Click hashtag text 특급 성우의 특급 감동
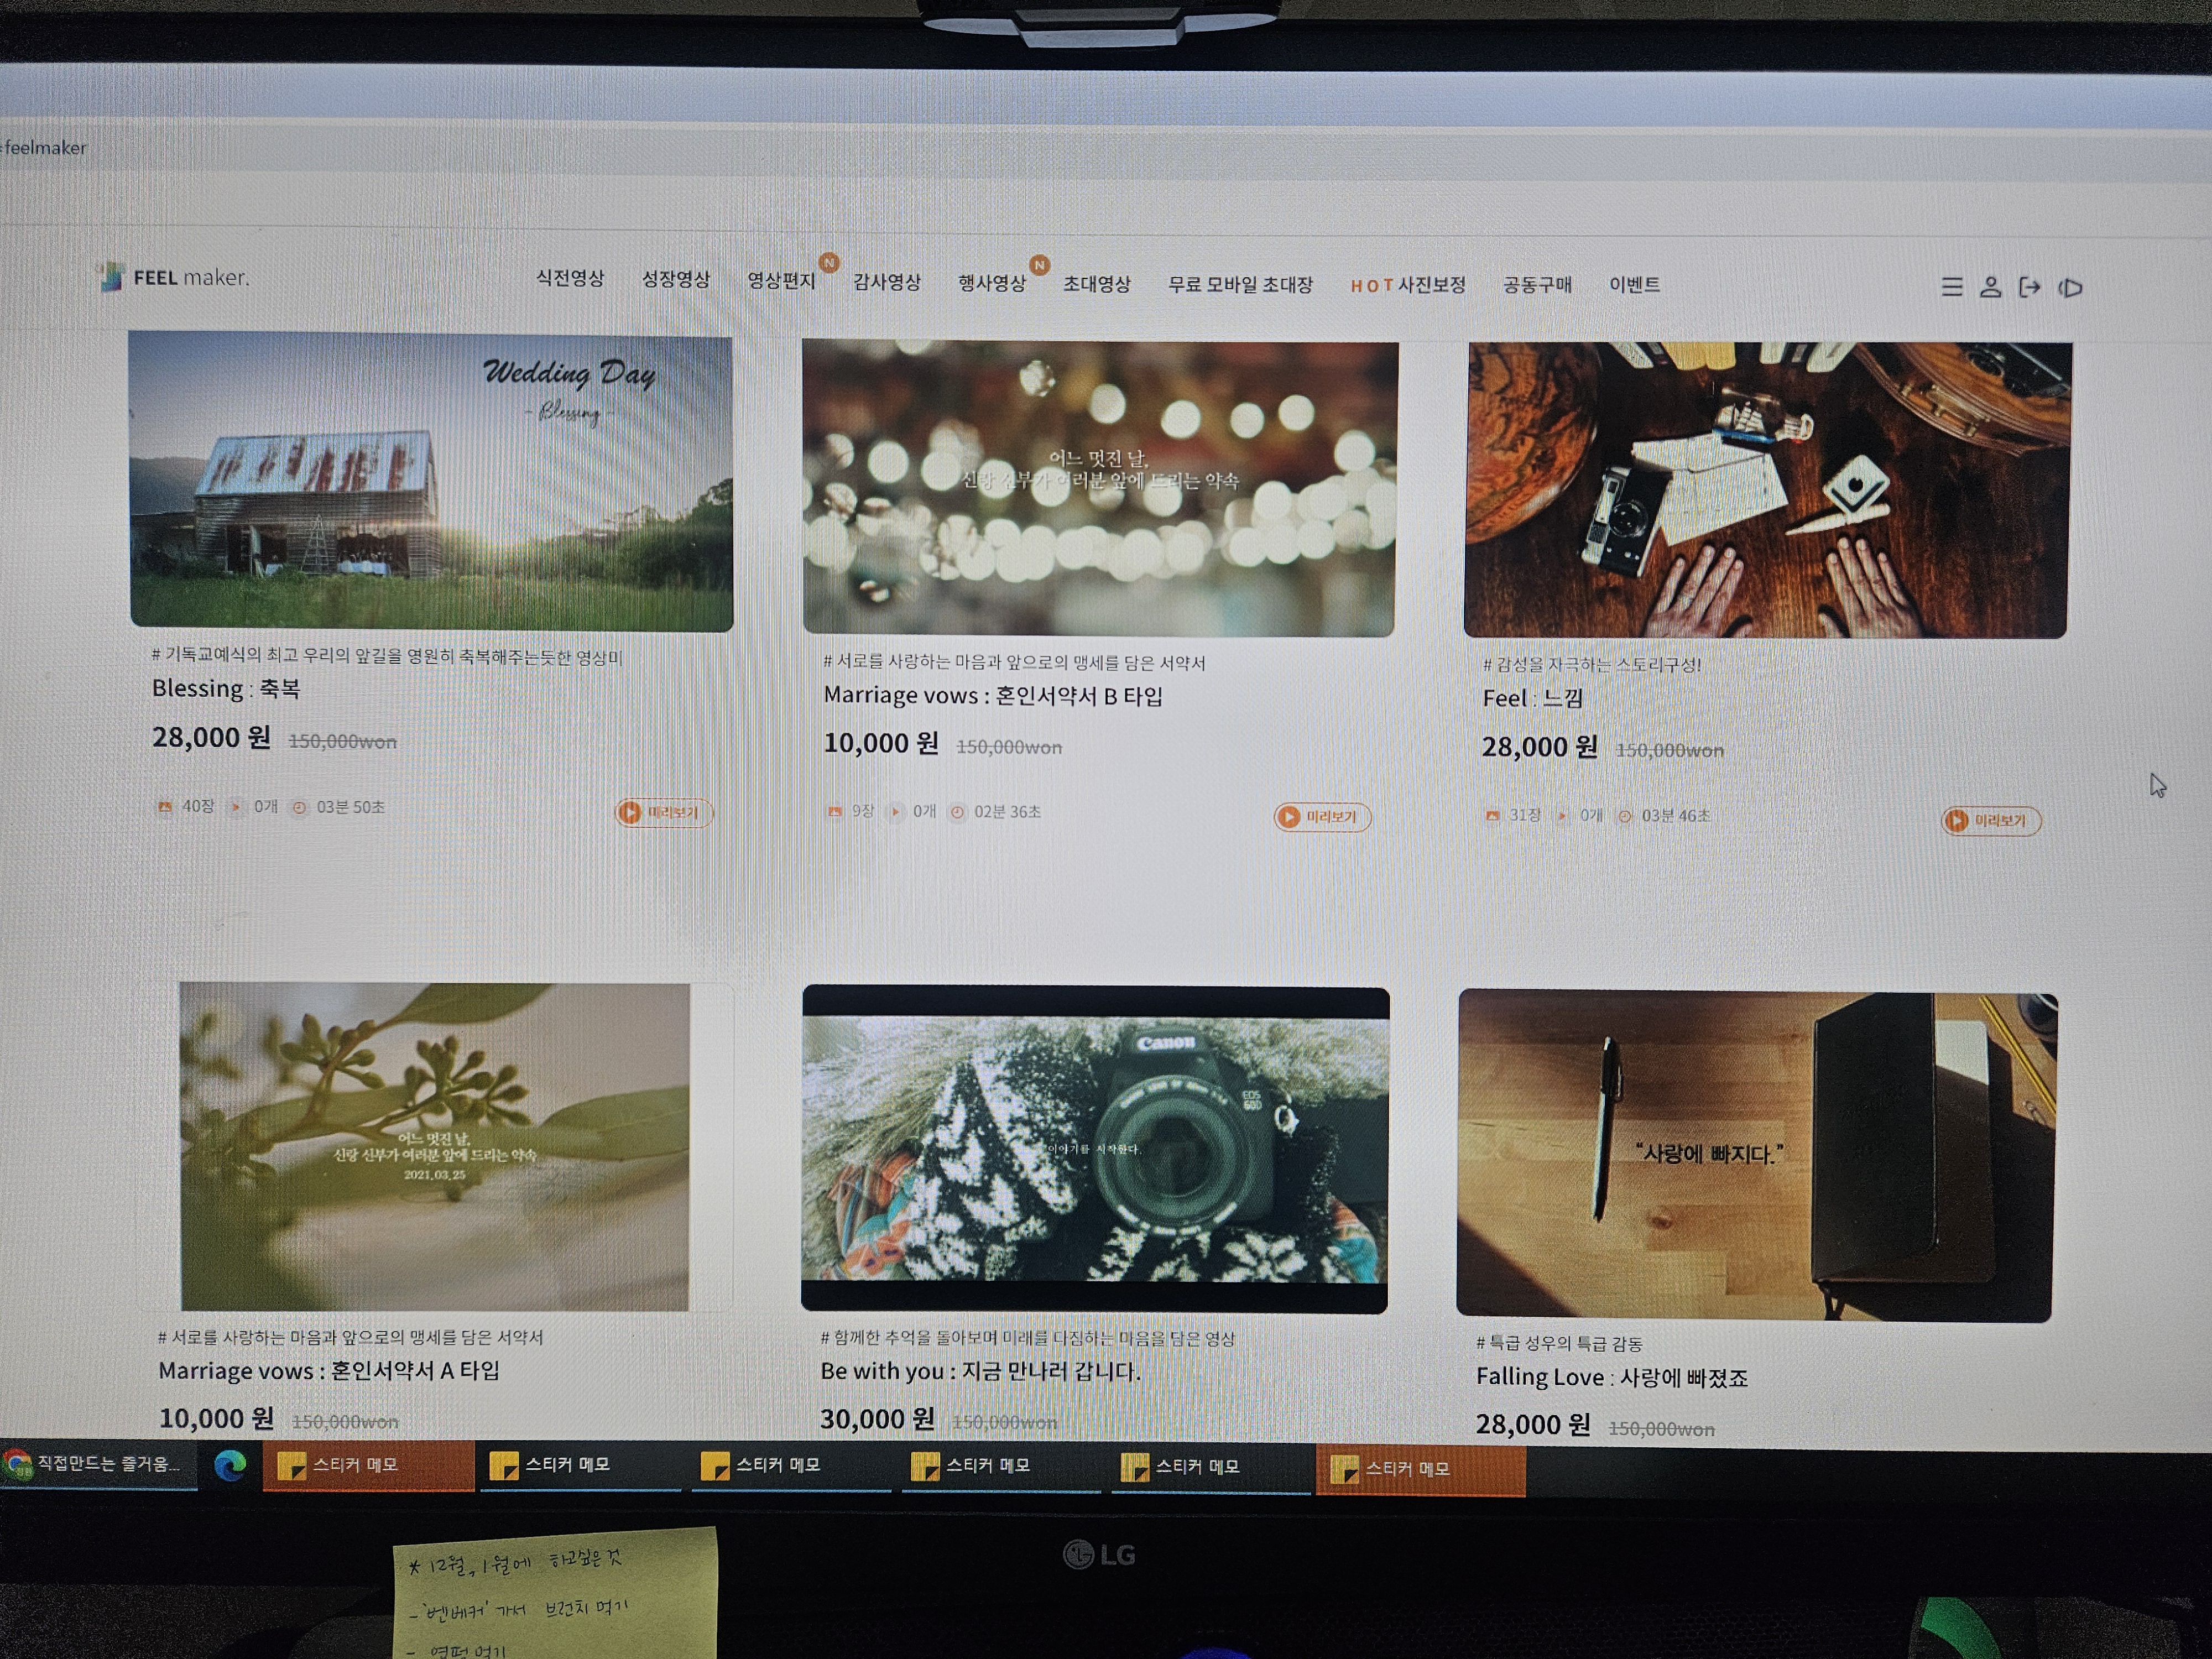Viewport: 2212px width, 1659px height. point(1559,1344)
